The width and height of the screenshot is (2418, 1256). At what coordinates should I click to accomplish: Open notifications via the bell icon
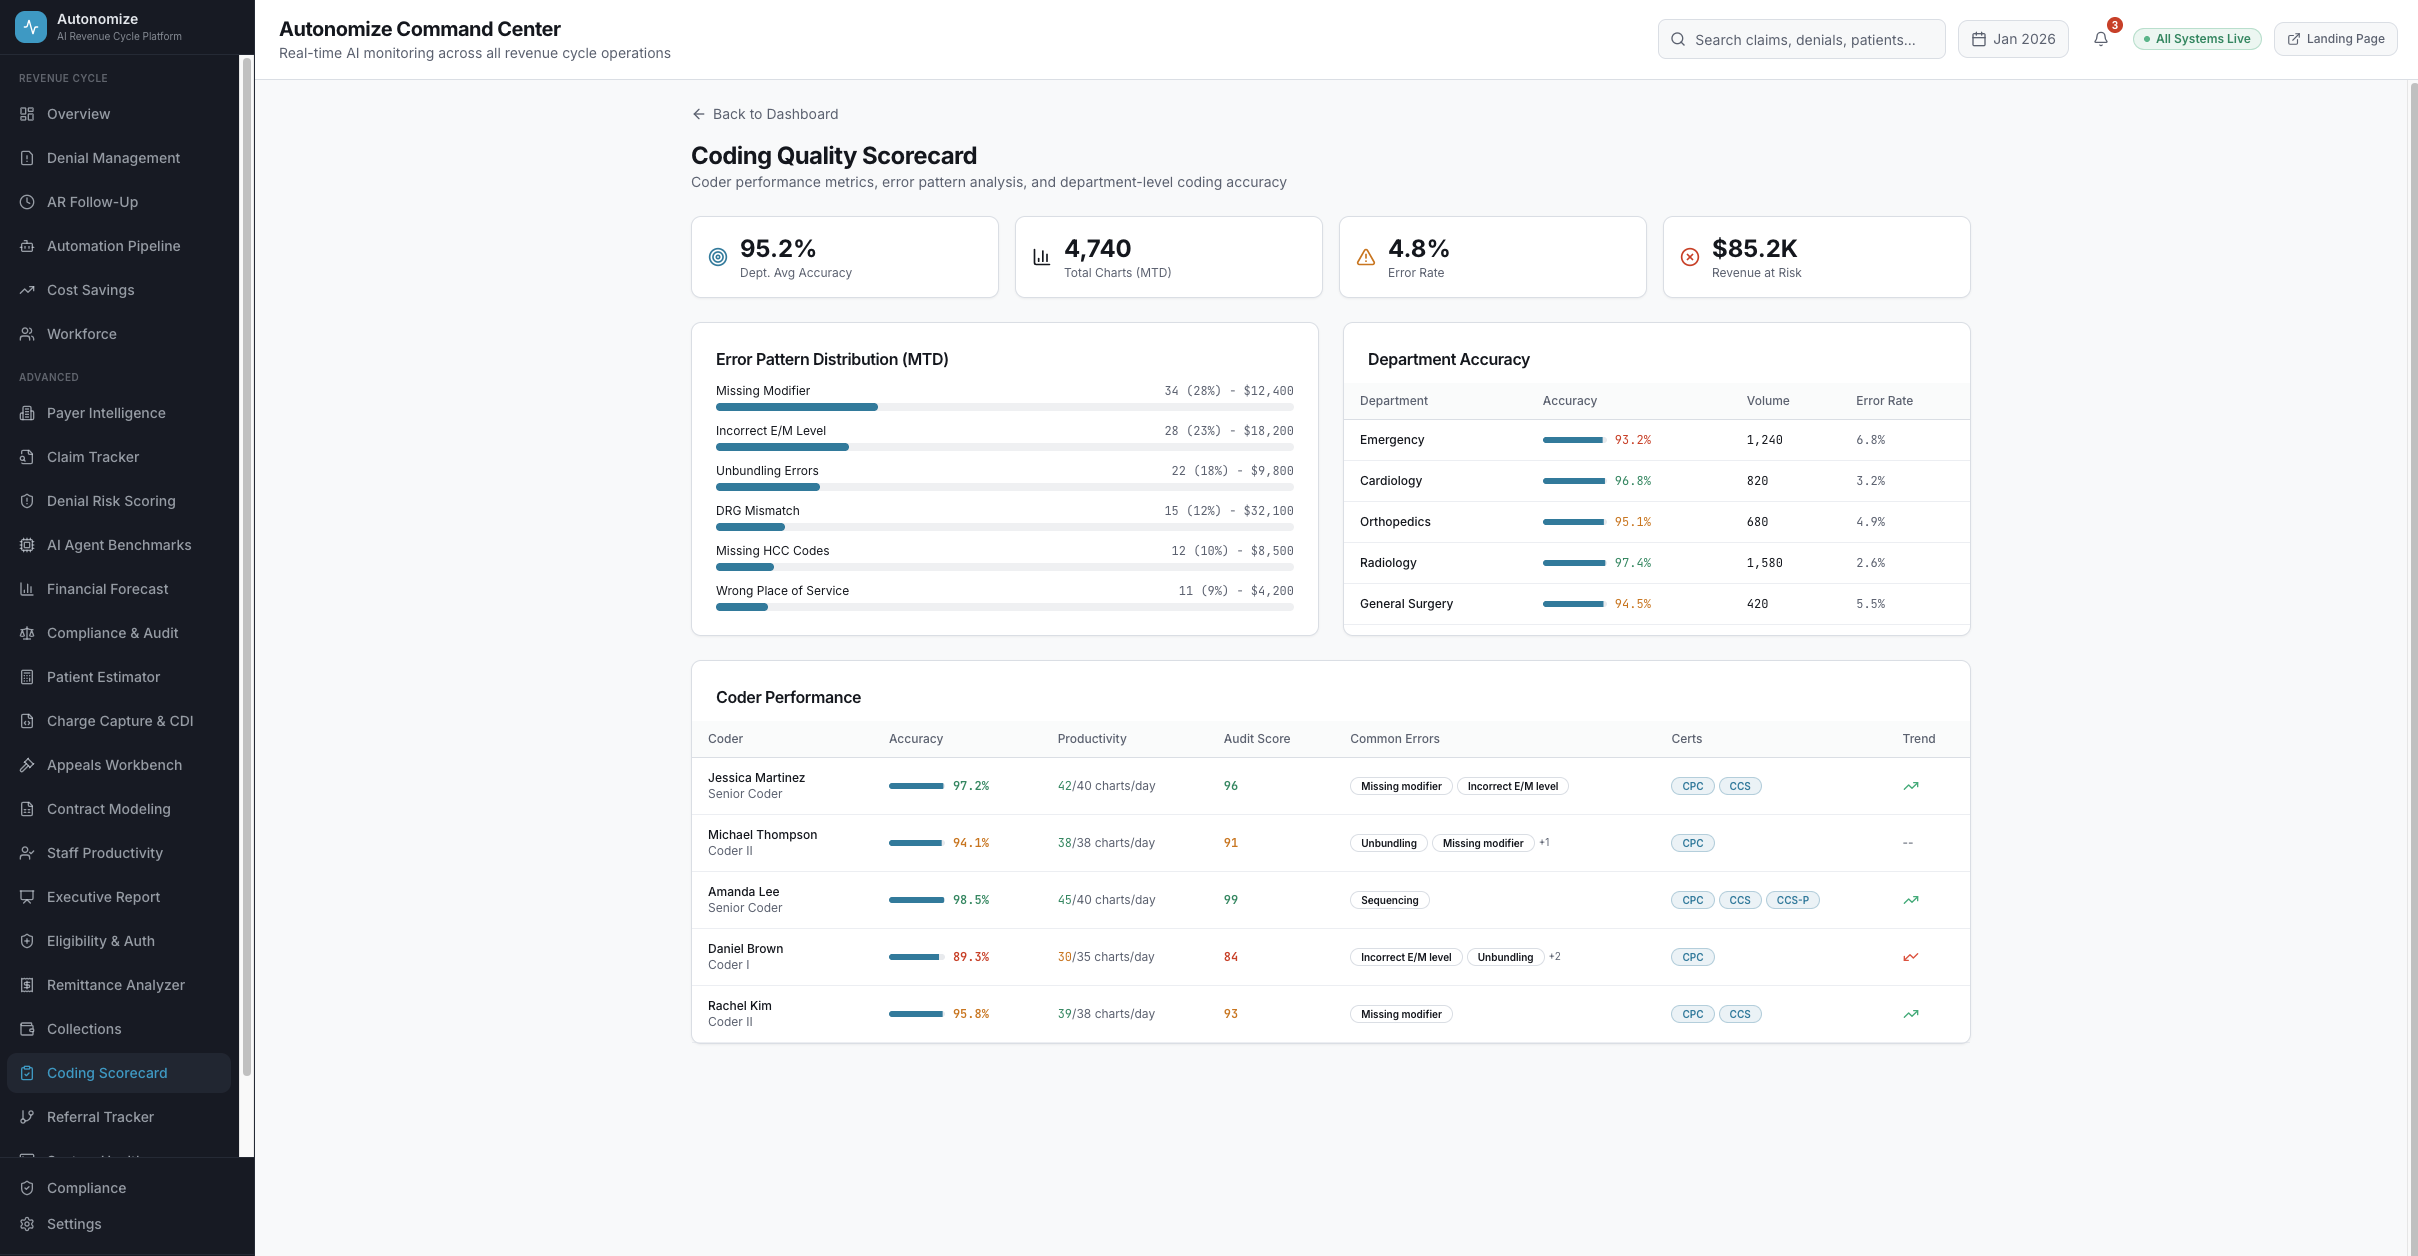2101,39
